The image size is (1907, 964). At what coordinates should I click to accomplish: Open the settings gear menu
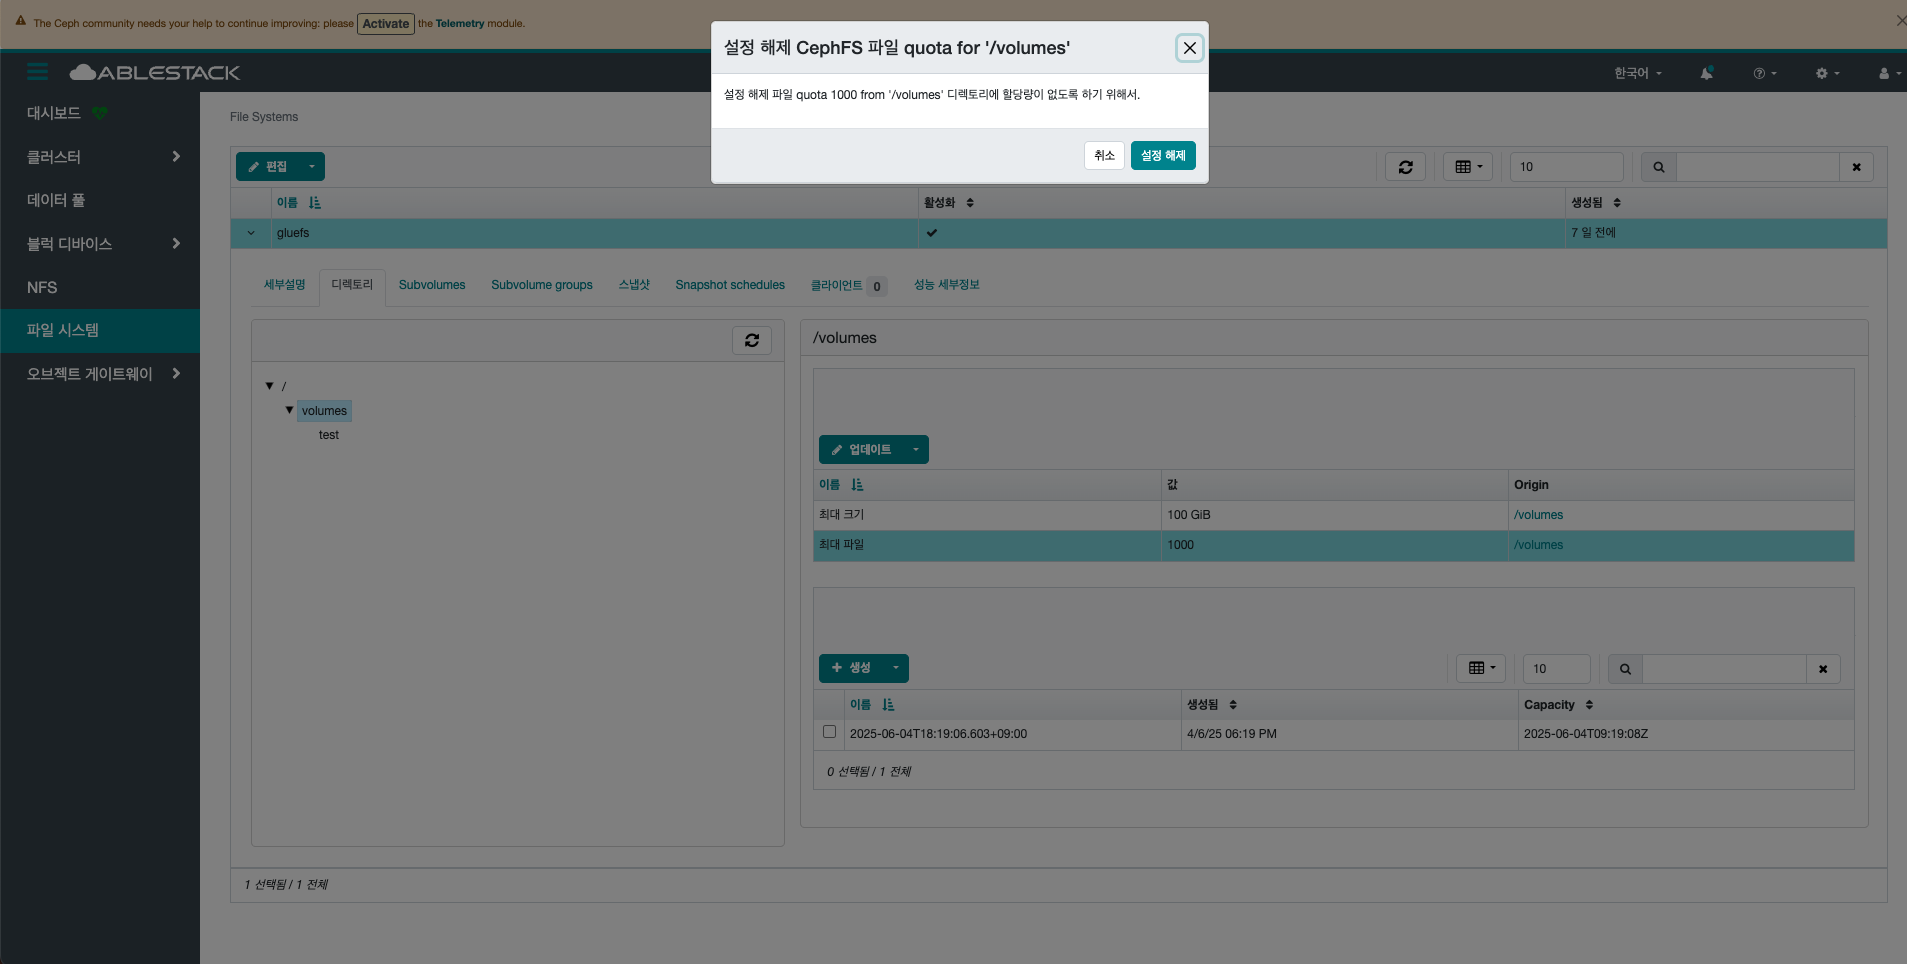1827,73
